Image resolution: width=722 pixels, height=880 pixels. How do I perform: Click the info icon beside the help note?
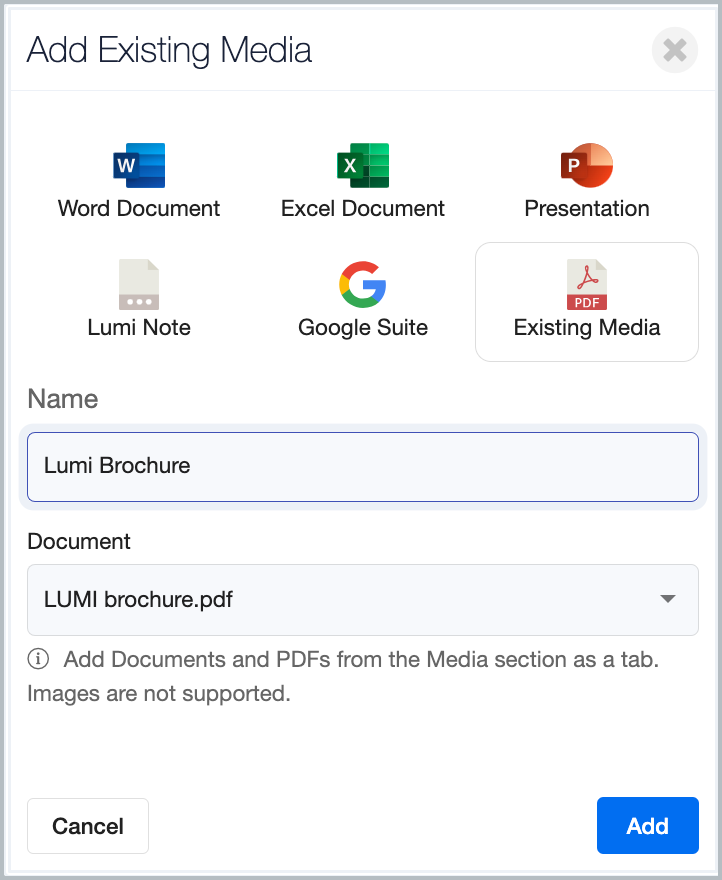(38, 659)
